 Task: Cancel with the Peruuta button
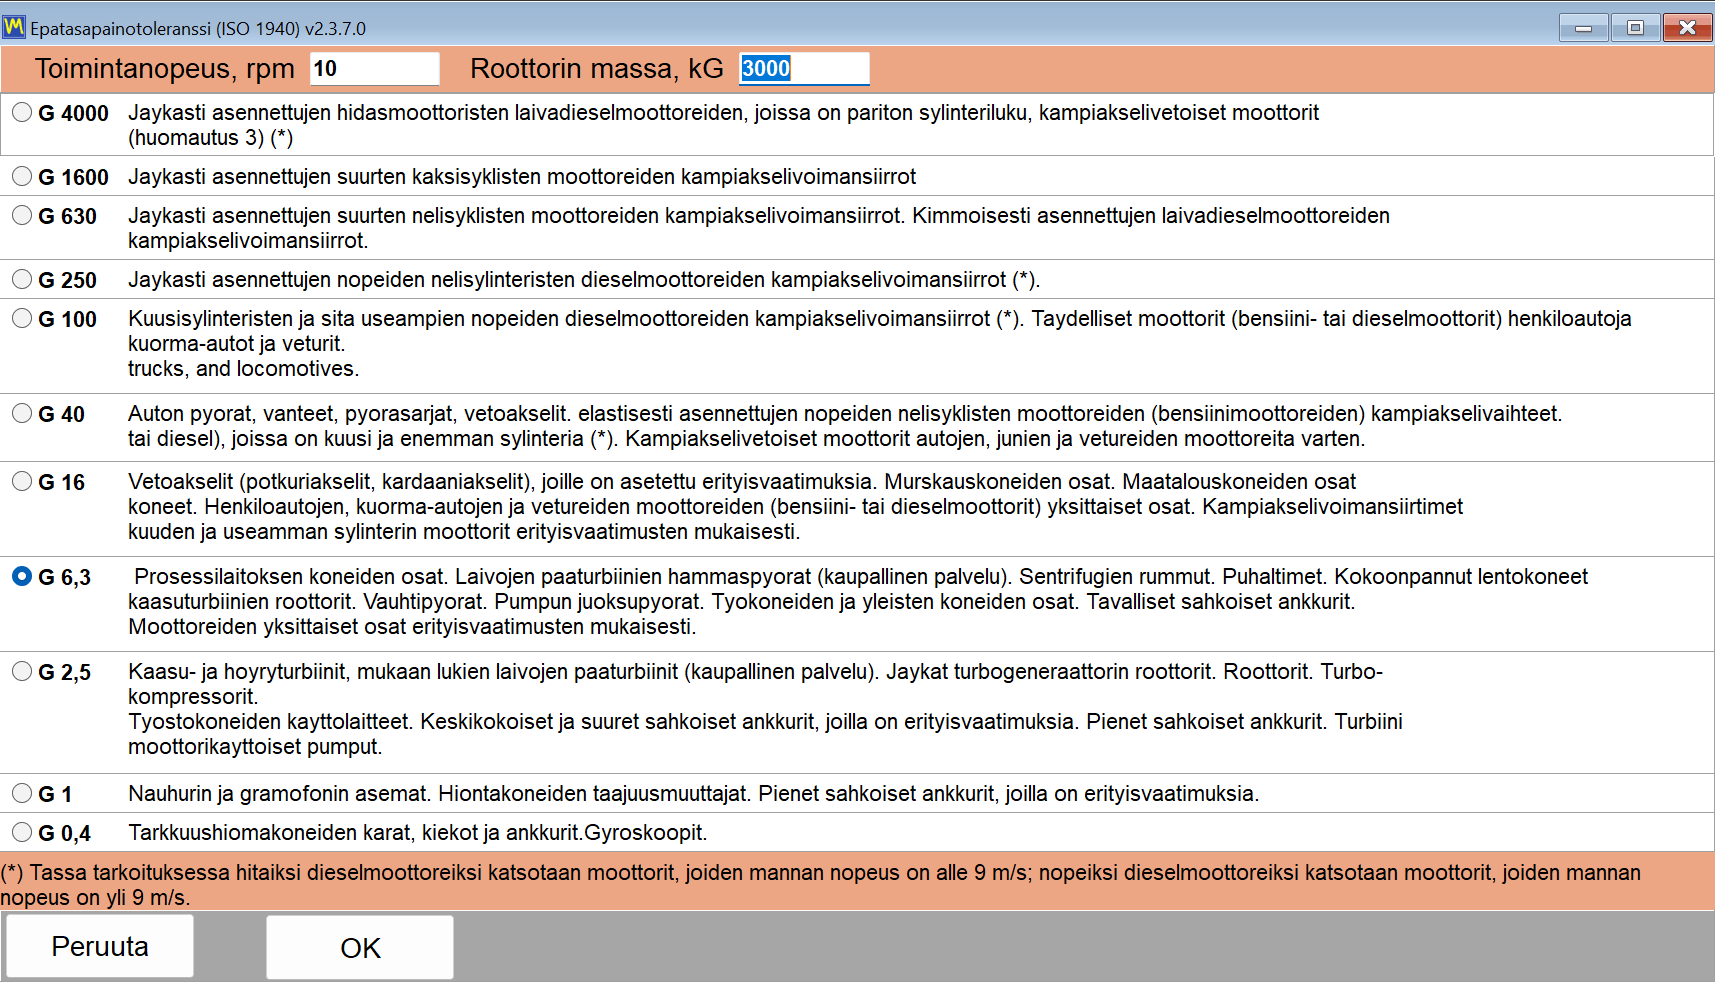tap(100, 947)
